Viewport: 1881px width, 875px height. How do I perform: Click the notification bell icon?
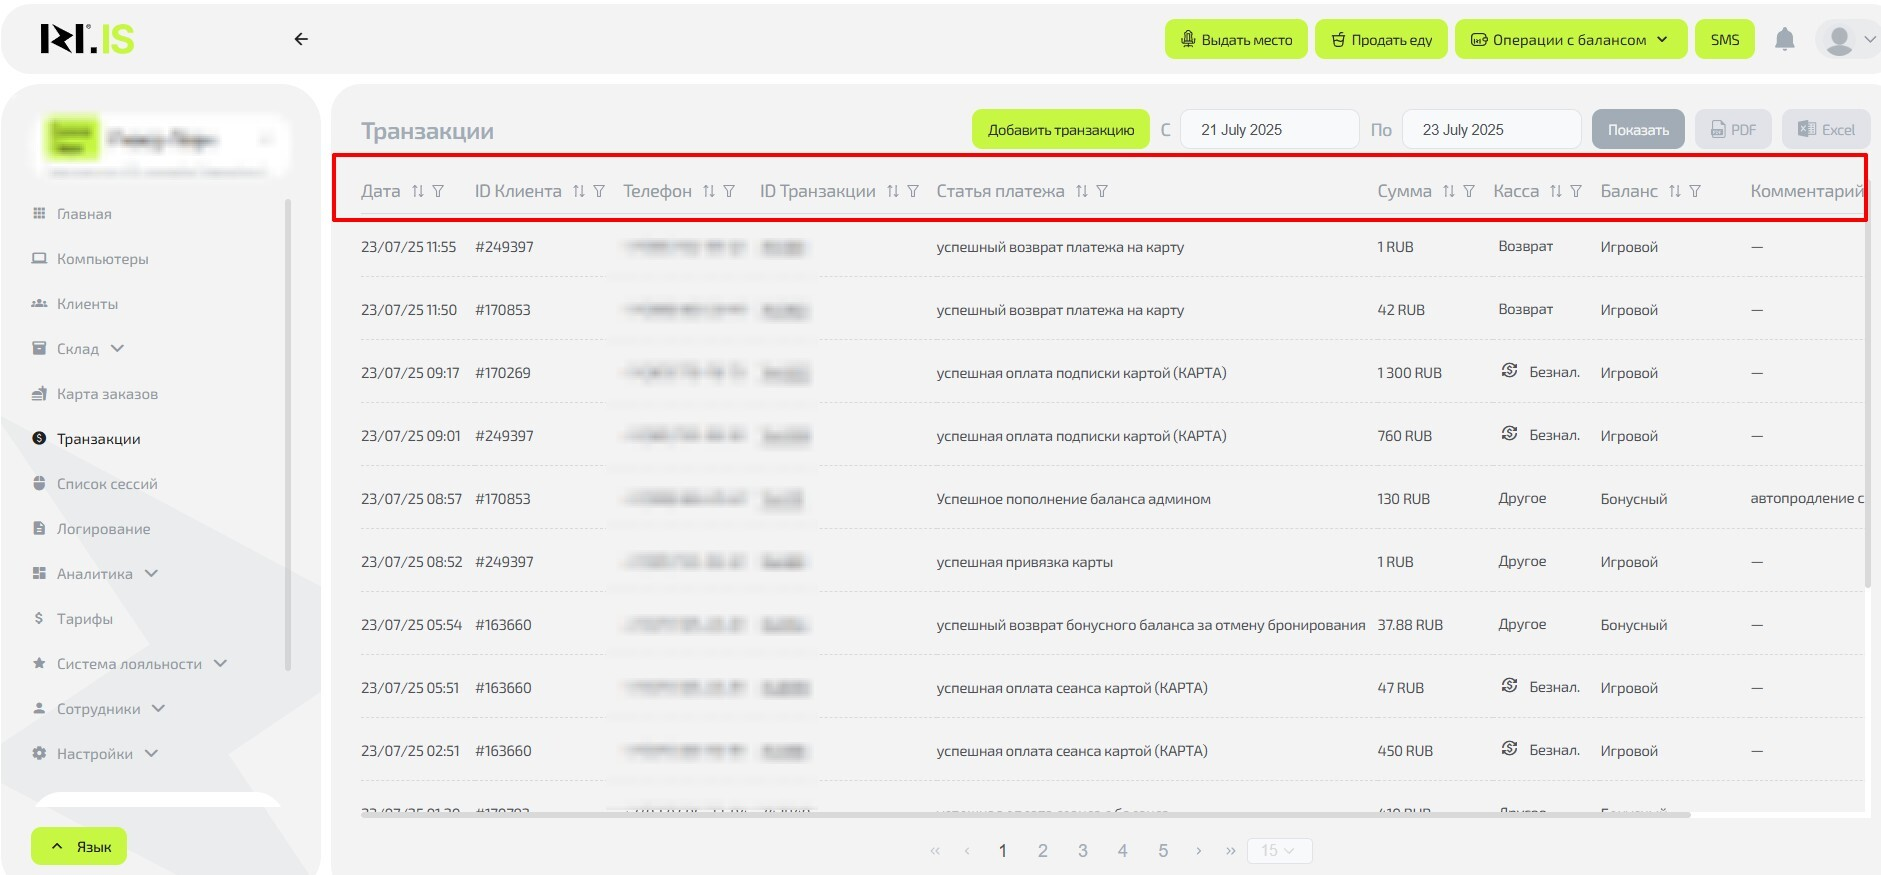pos(1784,40)
